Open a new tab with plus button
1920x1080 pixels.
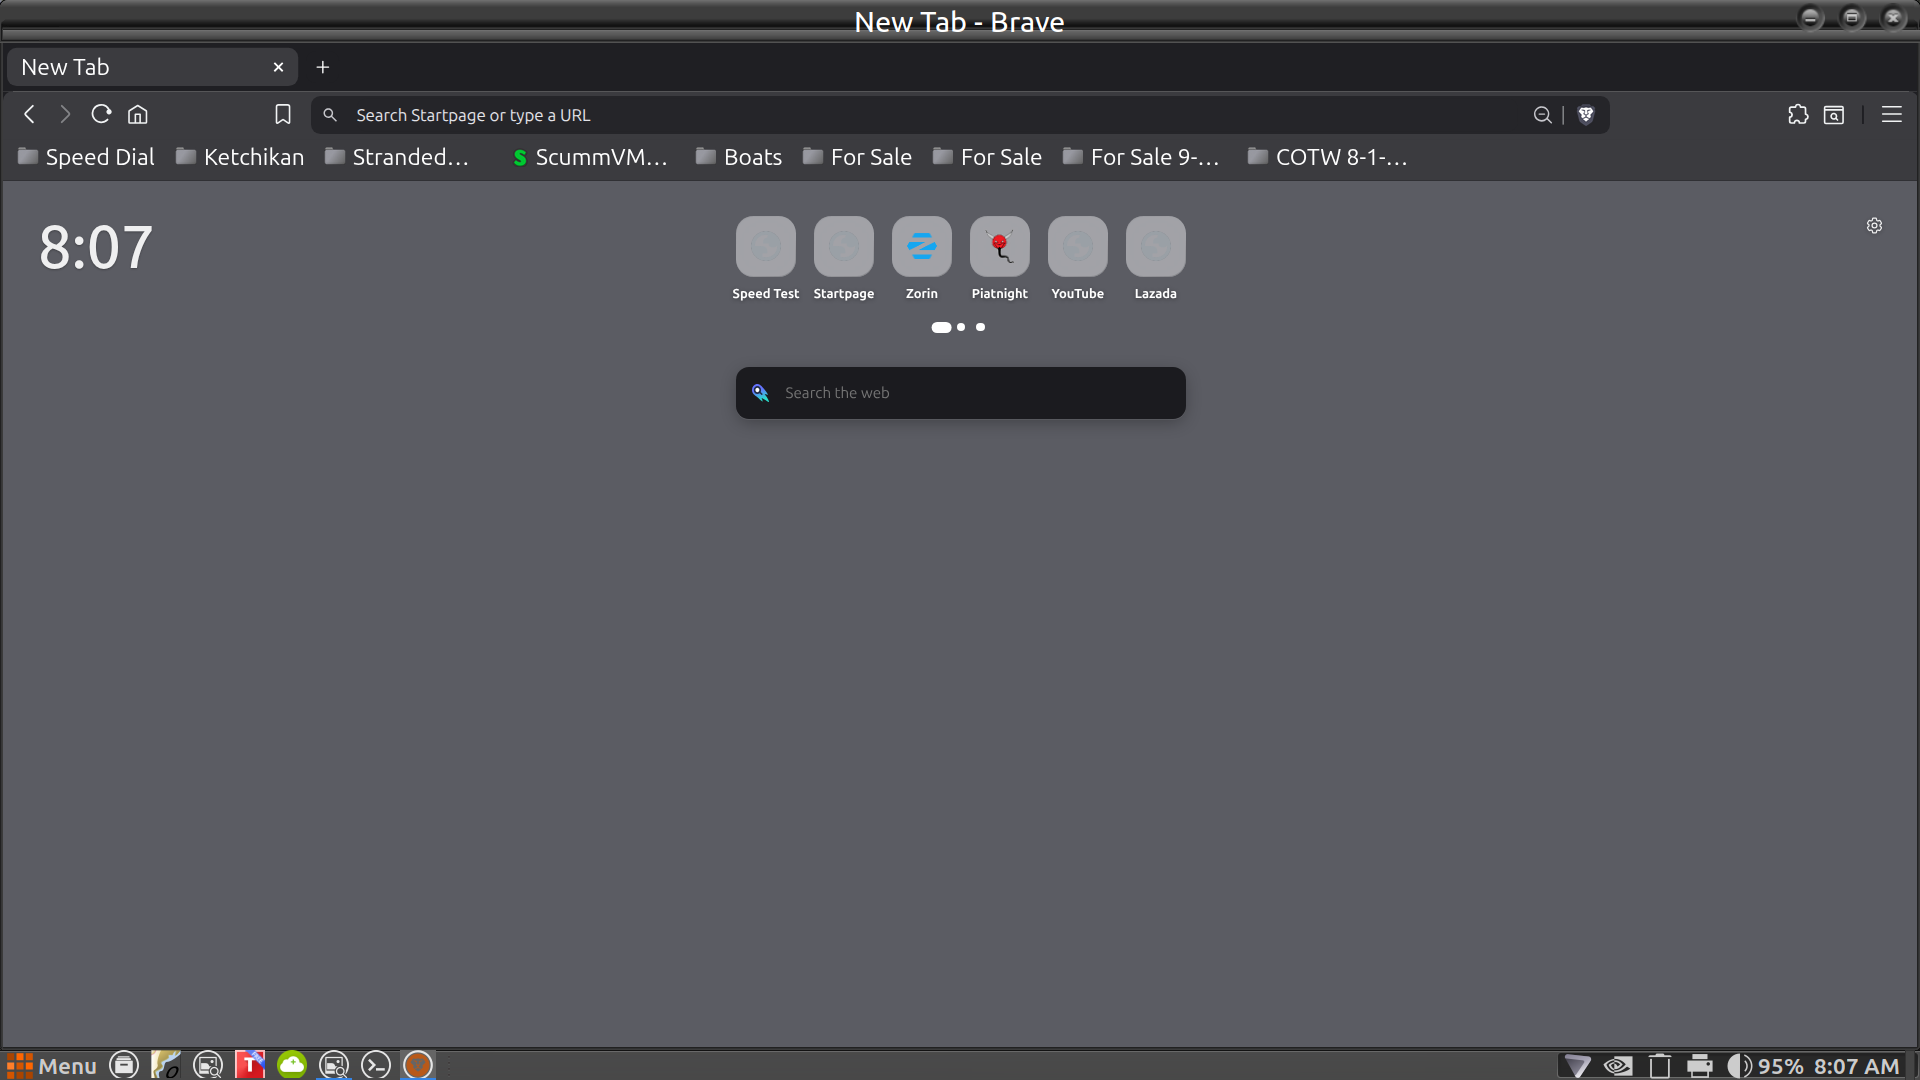(323, 67)
